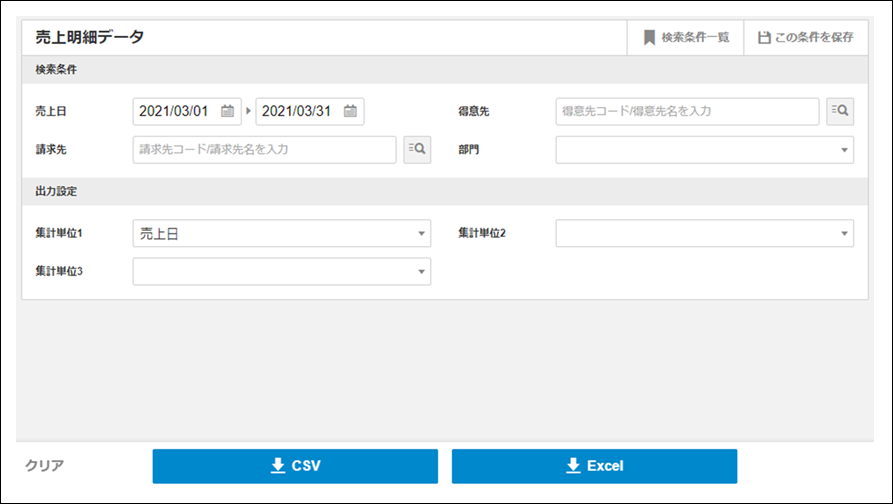Click the 得意先 search lookup icon
Viewport: 893px width, 504px height.
point(840,111)
